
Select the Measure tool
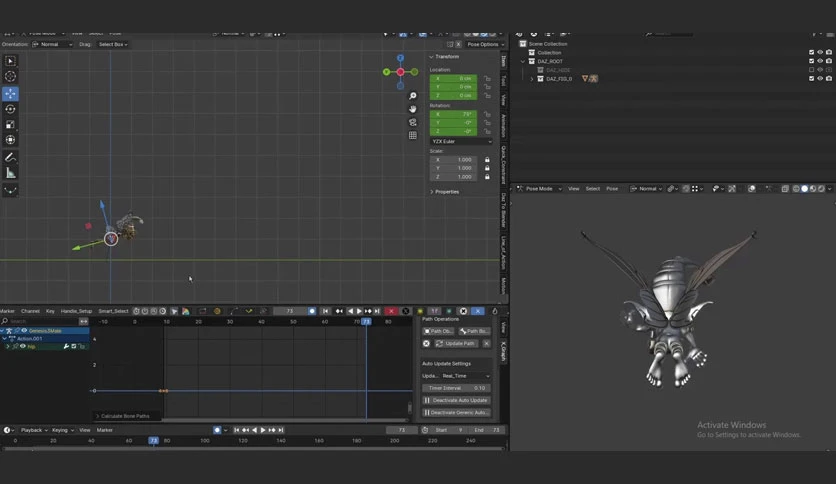pyautogui.click(x=10, y=173)
